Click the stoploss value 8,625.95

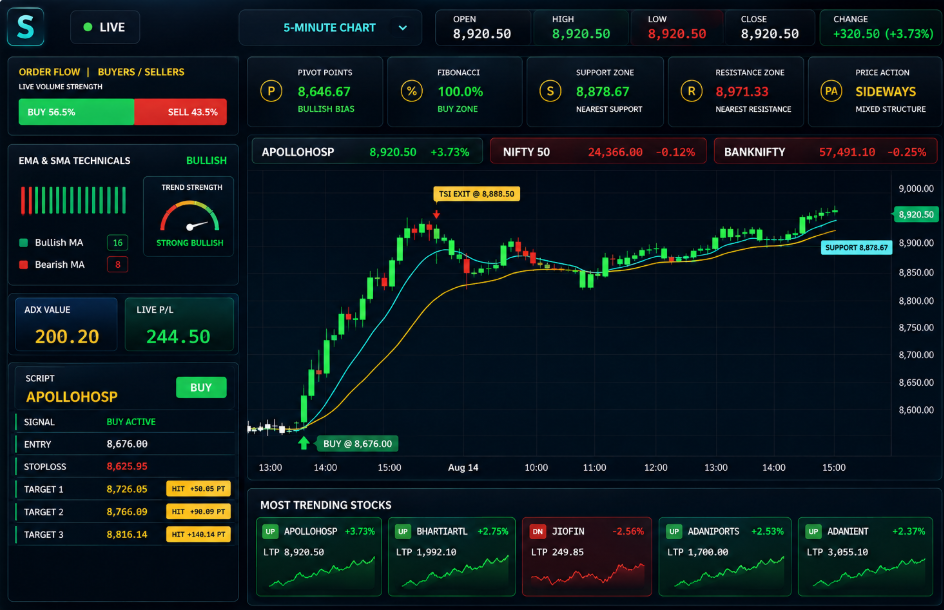(127, 466)
